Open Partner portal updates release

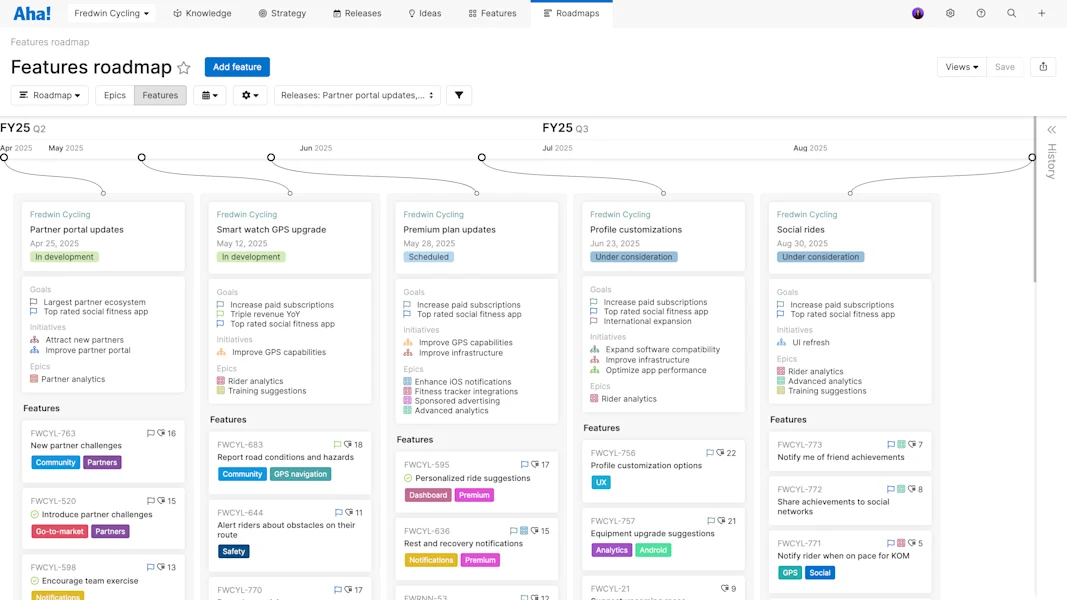[77, 230]
